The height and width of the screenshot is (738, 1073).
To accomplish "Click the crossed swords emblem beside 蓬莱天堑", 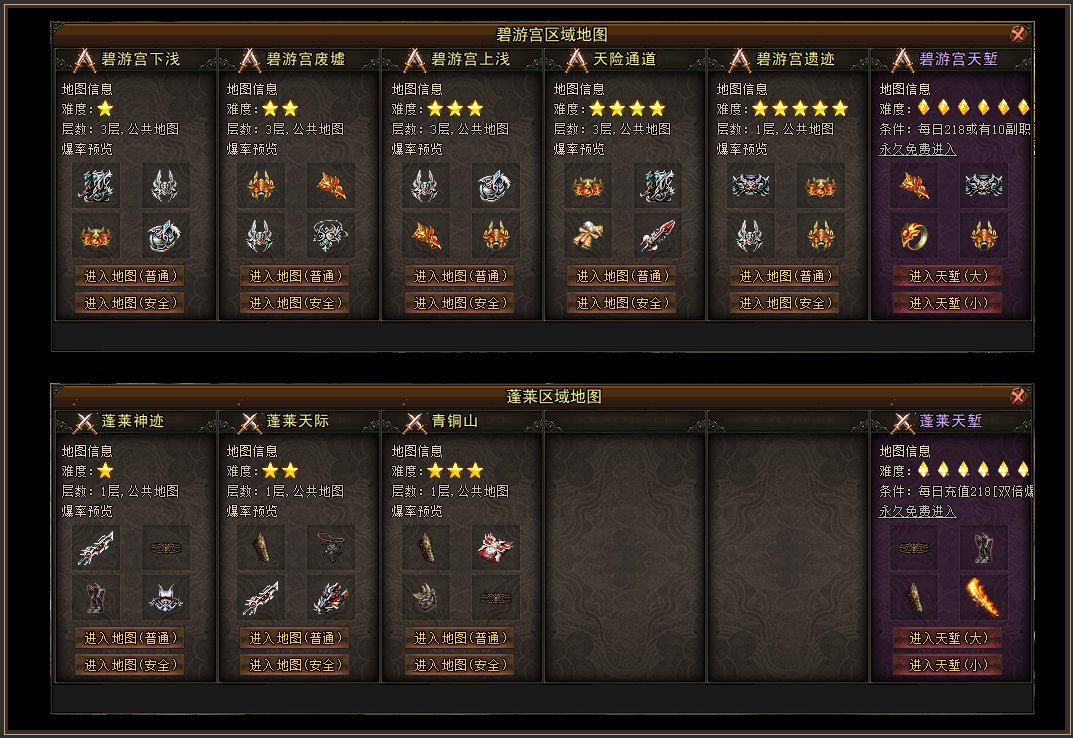I will pyautogui.click(x=903, y=422).
